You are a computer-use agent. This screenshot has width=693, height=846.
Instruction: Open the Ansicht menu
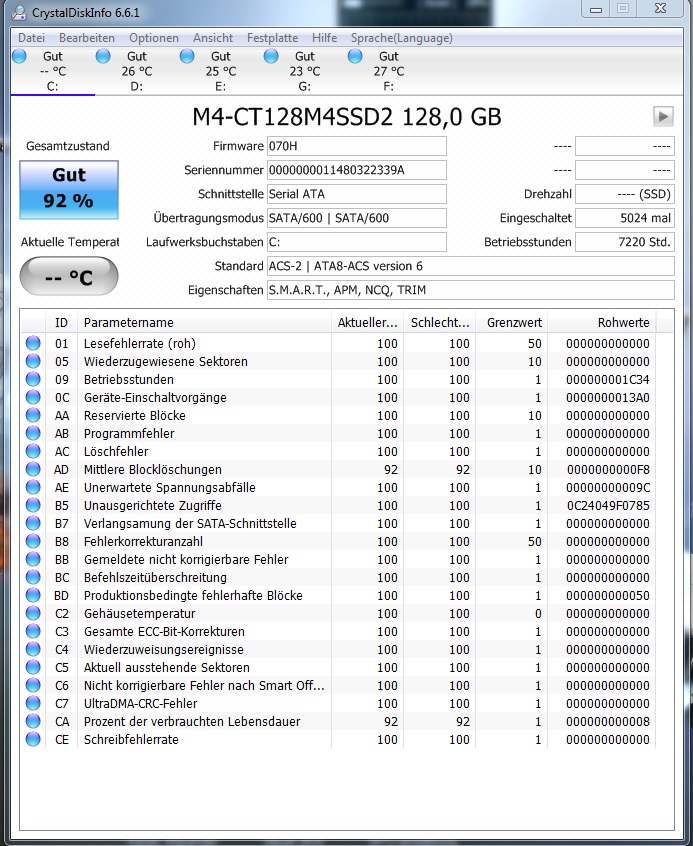click(x=213, y=38)
